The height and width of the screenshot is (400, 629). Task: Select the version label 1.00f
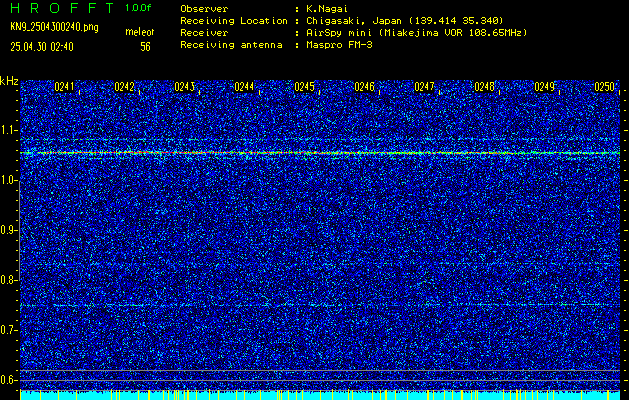click(x=138, y=8)
